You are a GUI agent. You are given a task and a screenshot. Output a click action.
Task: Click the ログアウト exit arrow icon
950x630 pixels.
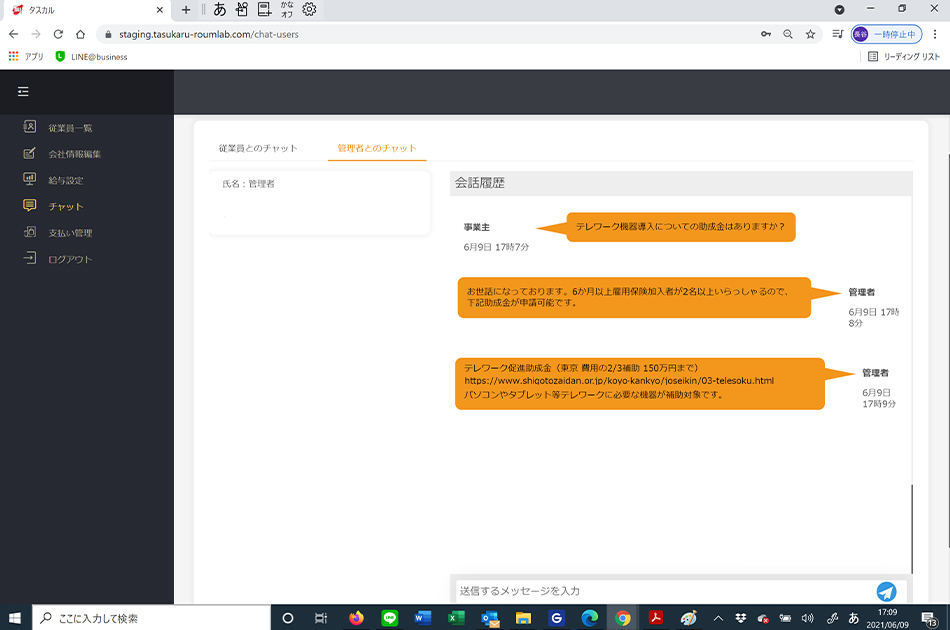click(30, 258)
